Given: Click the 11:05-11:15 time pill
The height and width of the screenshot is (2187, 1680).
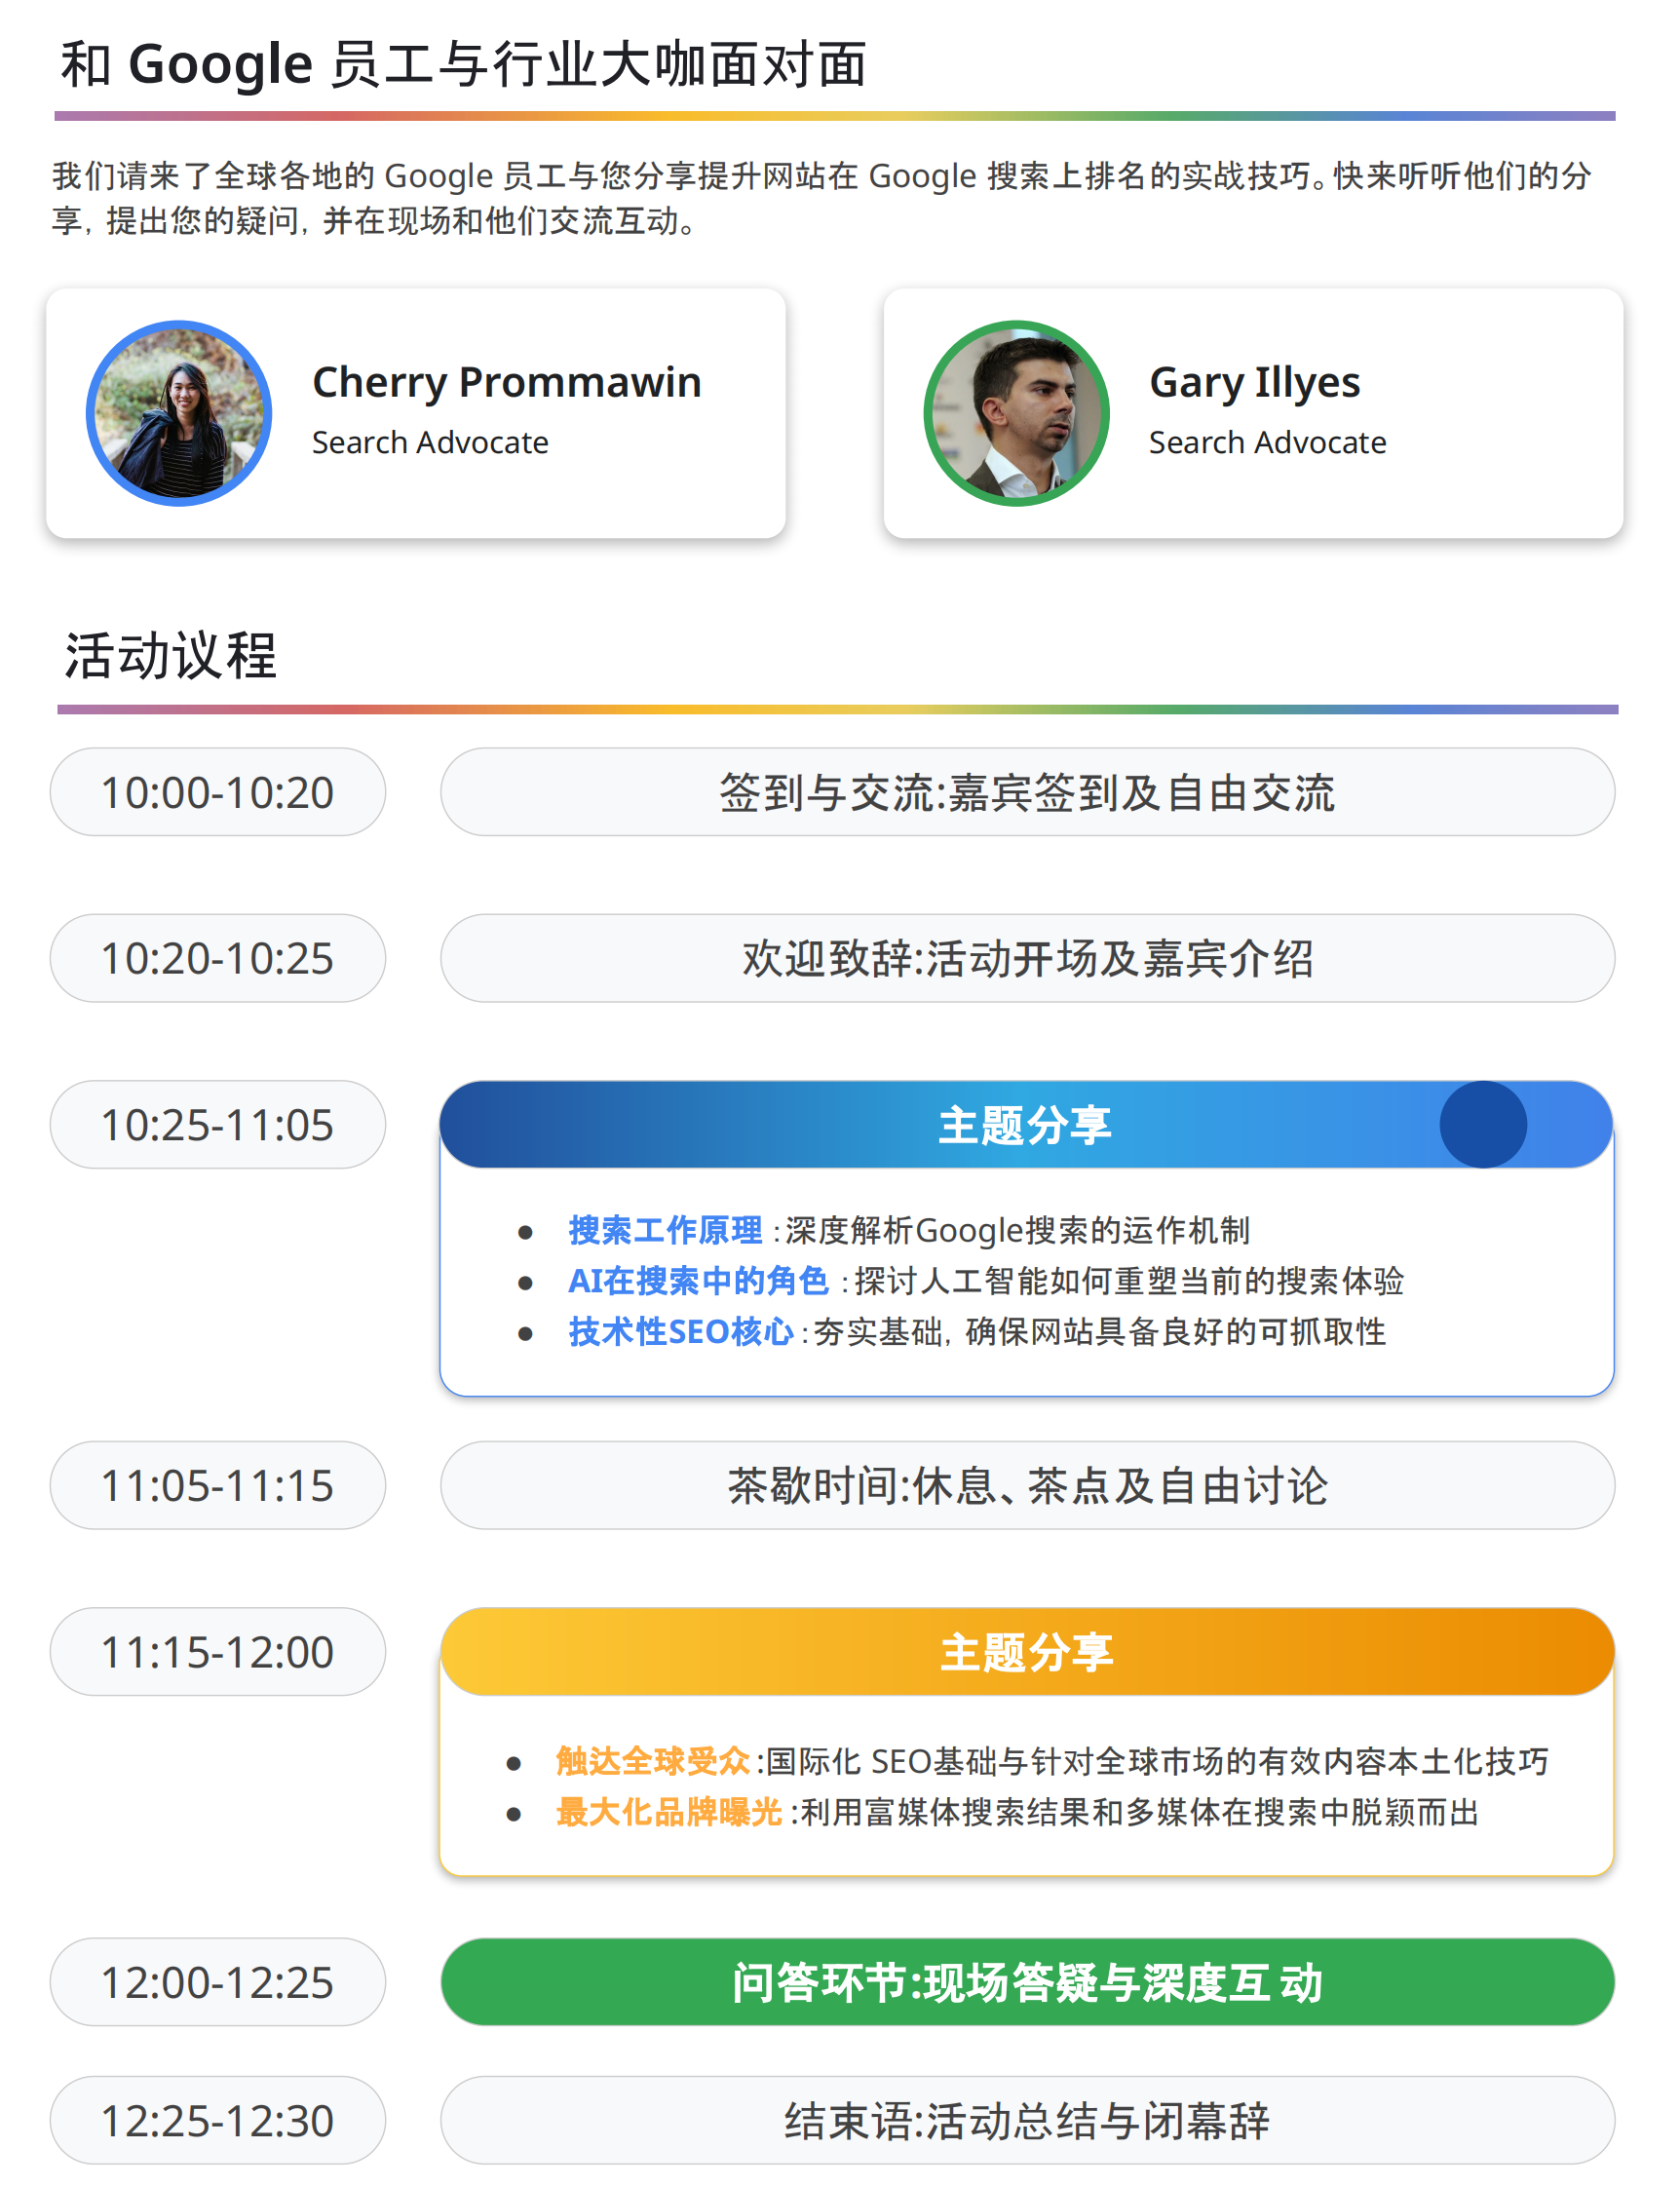Looking at the screenshot, I should (218, 1485).
